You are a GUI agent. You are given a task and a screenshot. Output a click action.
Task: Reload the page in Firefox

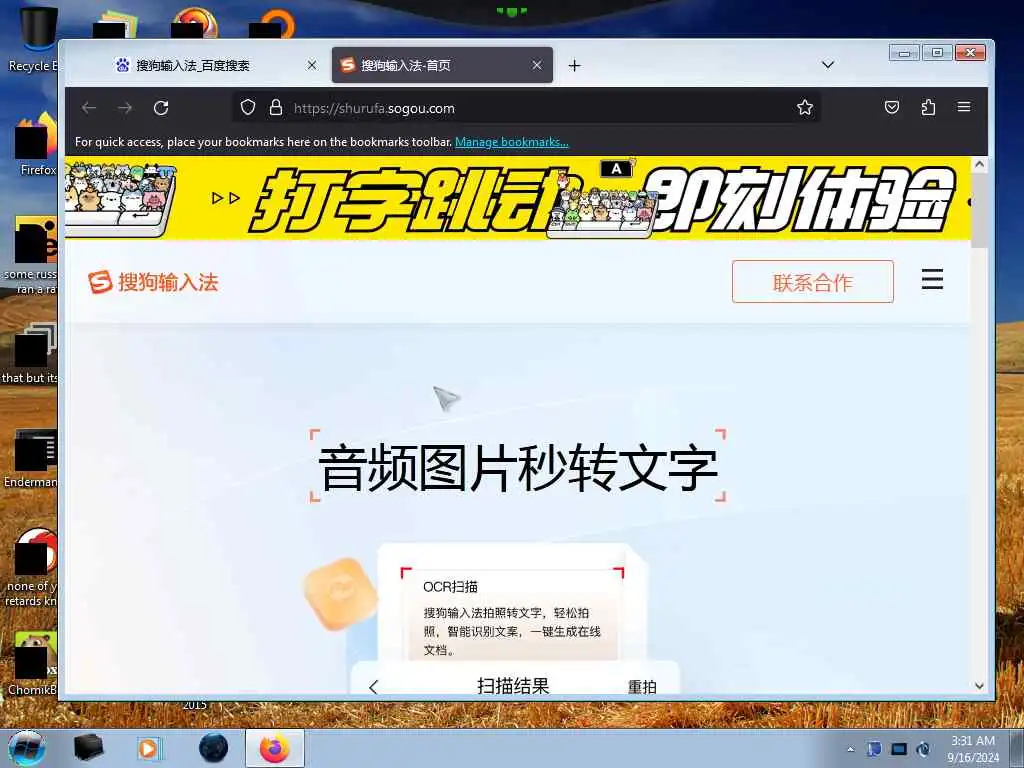pyautogui.click(x=161, y=108)
